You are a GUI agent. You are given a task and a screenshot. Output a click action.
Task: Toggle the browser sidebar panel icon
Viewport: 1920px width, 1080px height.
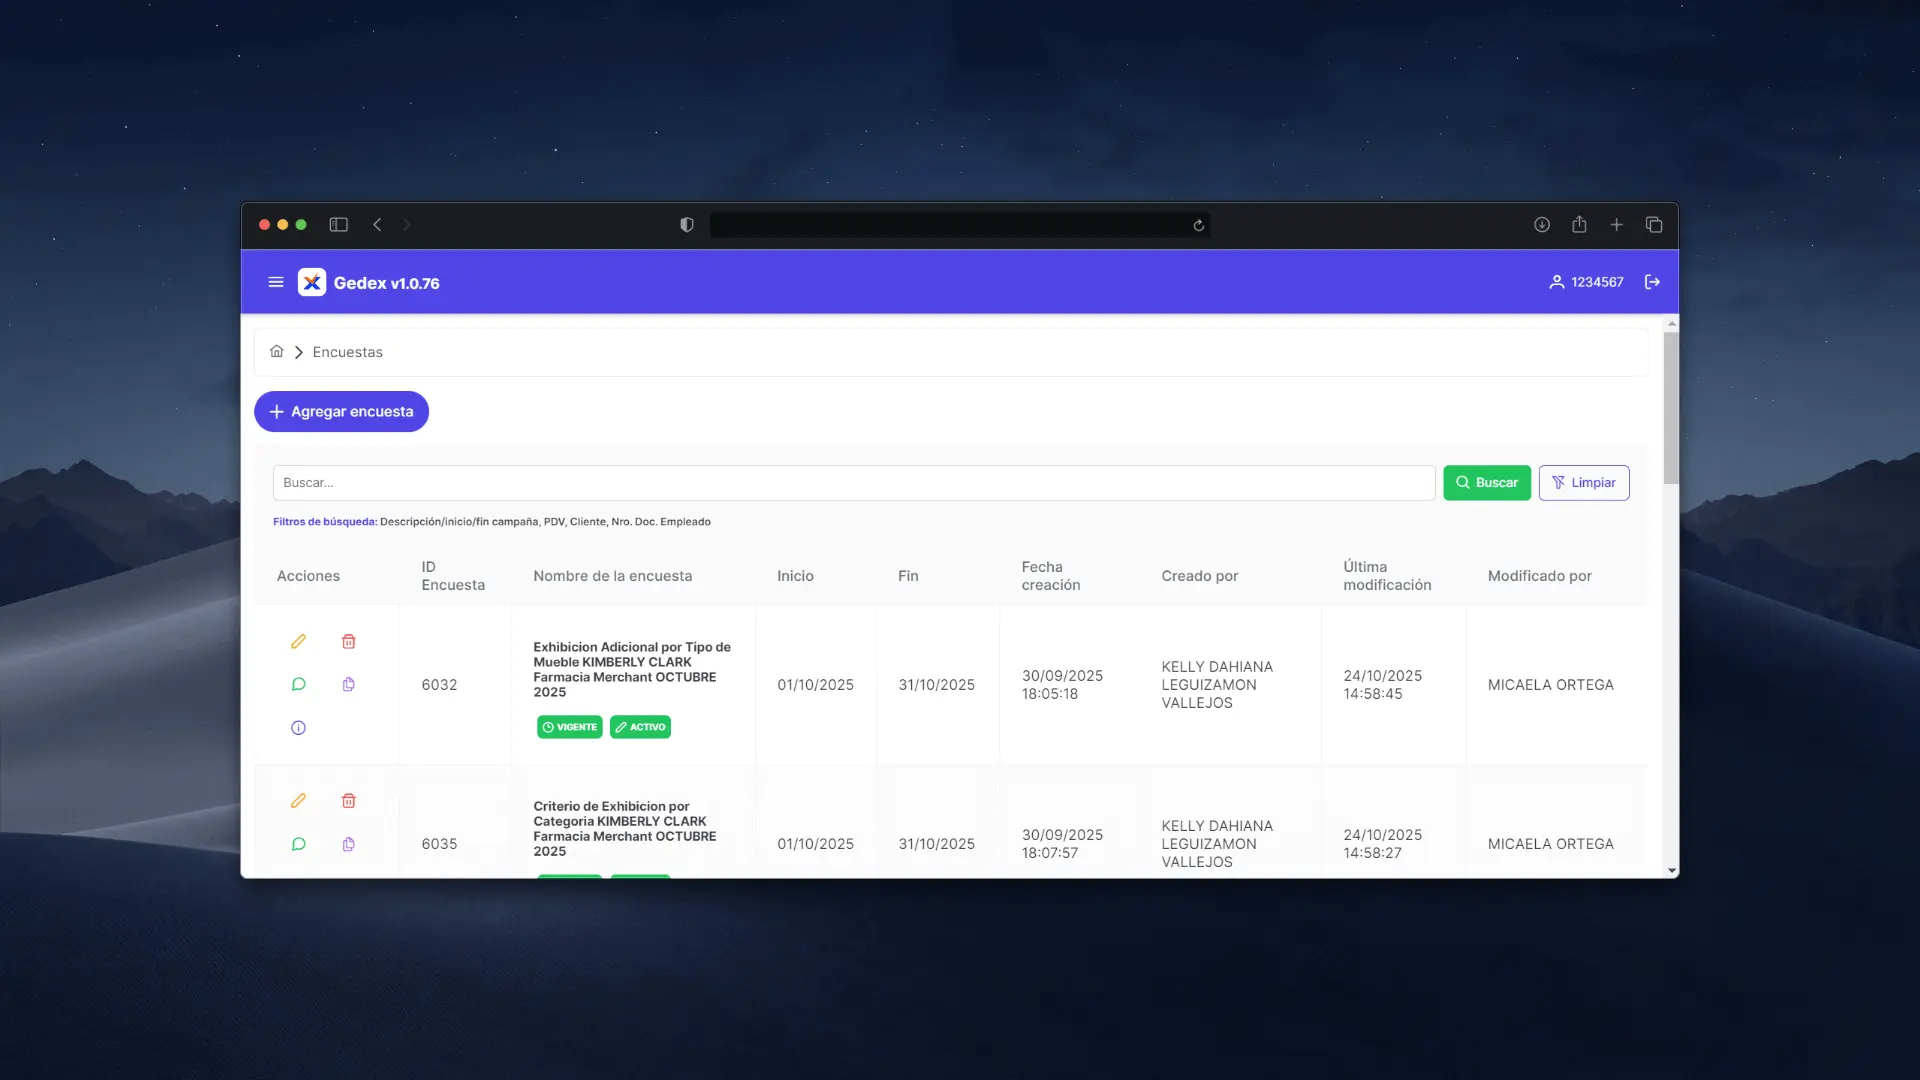click(x=339, y=225)
